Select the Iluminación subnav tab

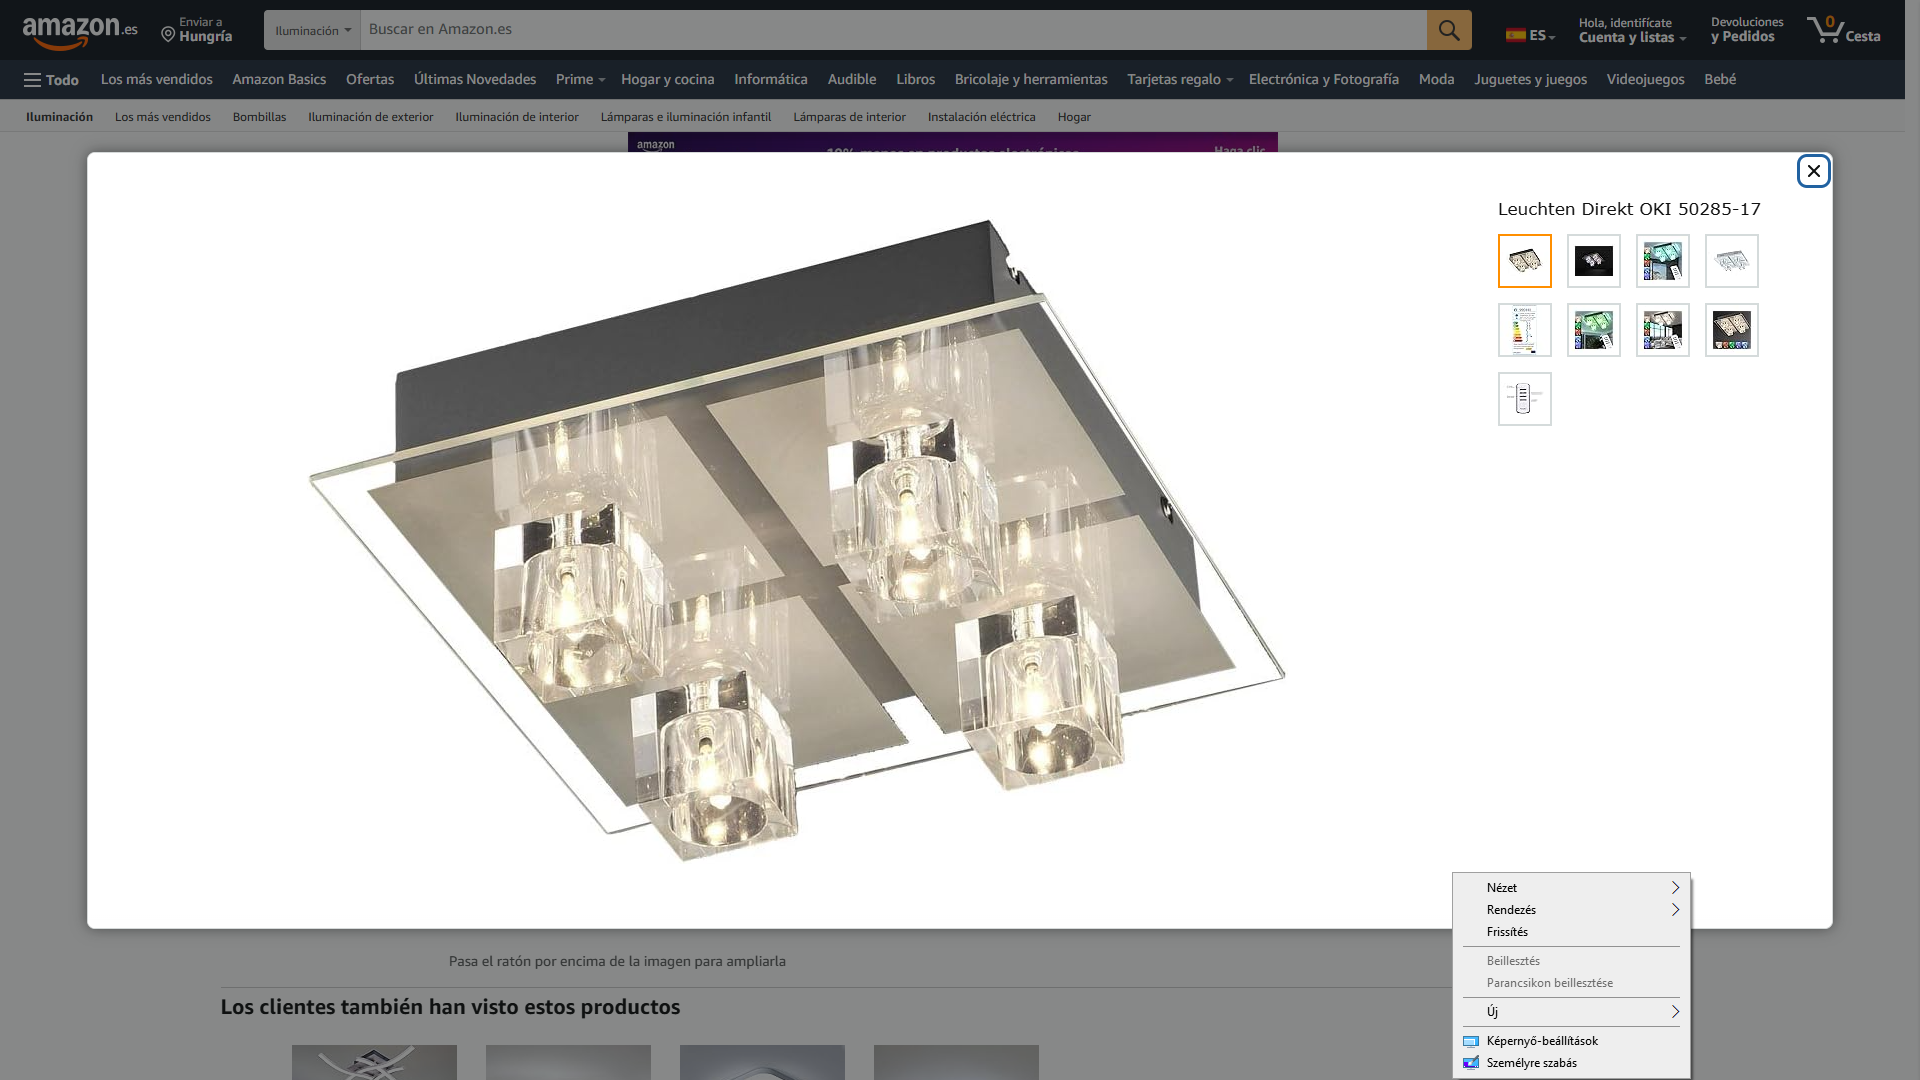[x=59, y=117]
